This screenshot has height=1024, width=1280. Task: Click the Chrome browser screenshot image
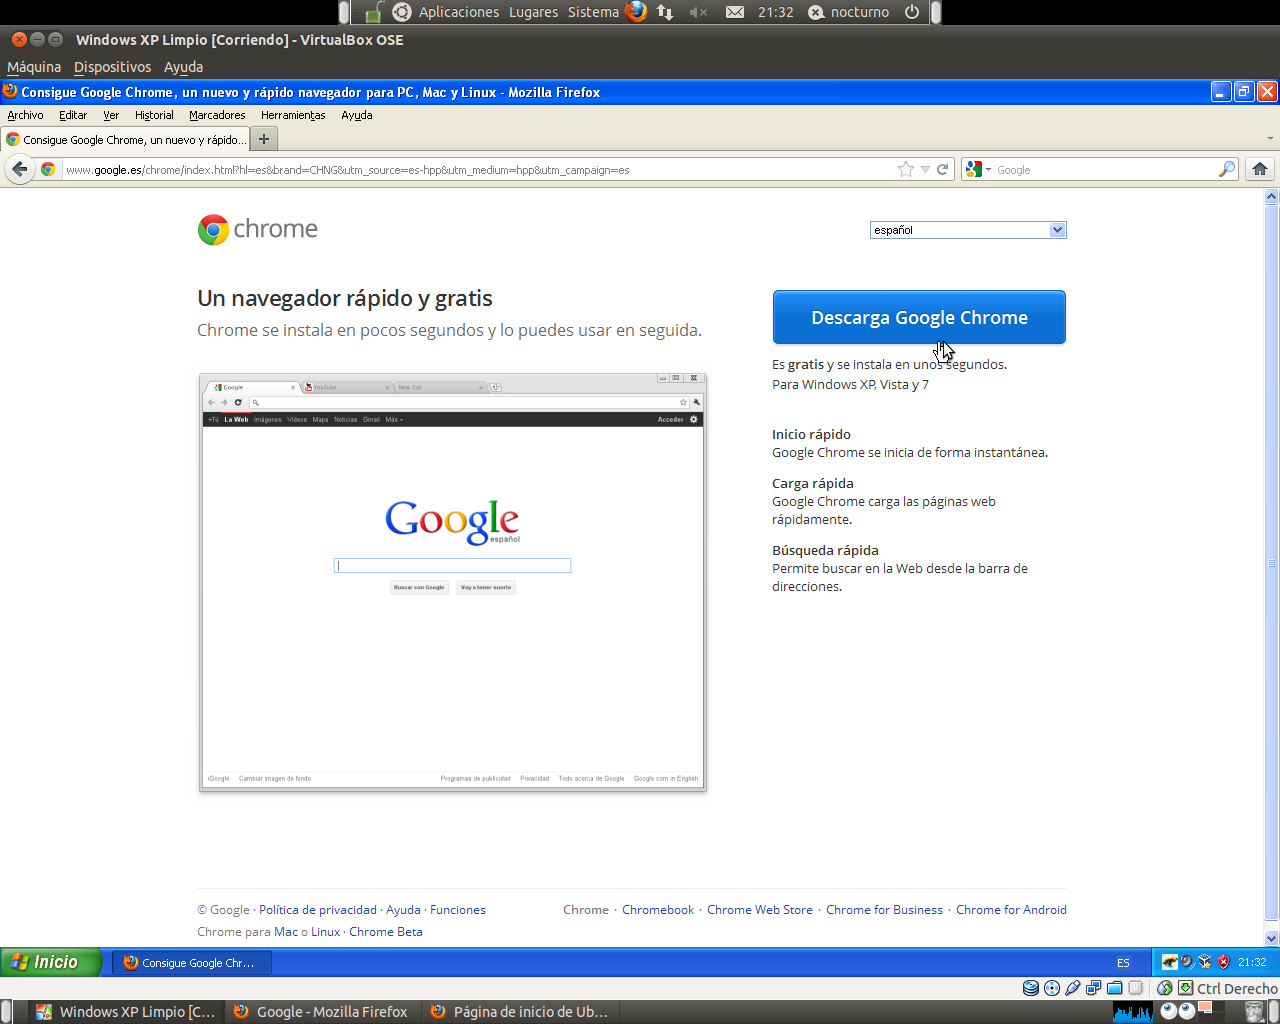[453, 582]
